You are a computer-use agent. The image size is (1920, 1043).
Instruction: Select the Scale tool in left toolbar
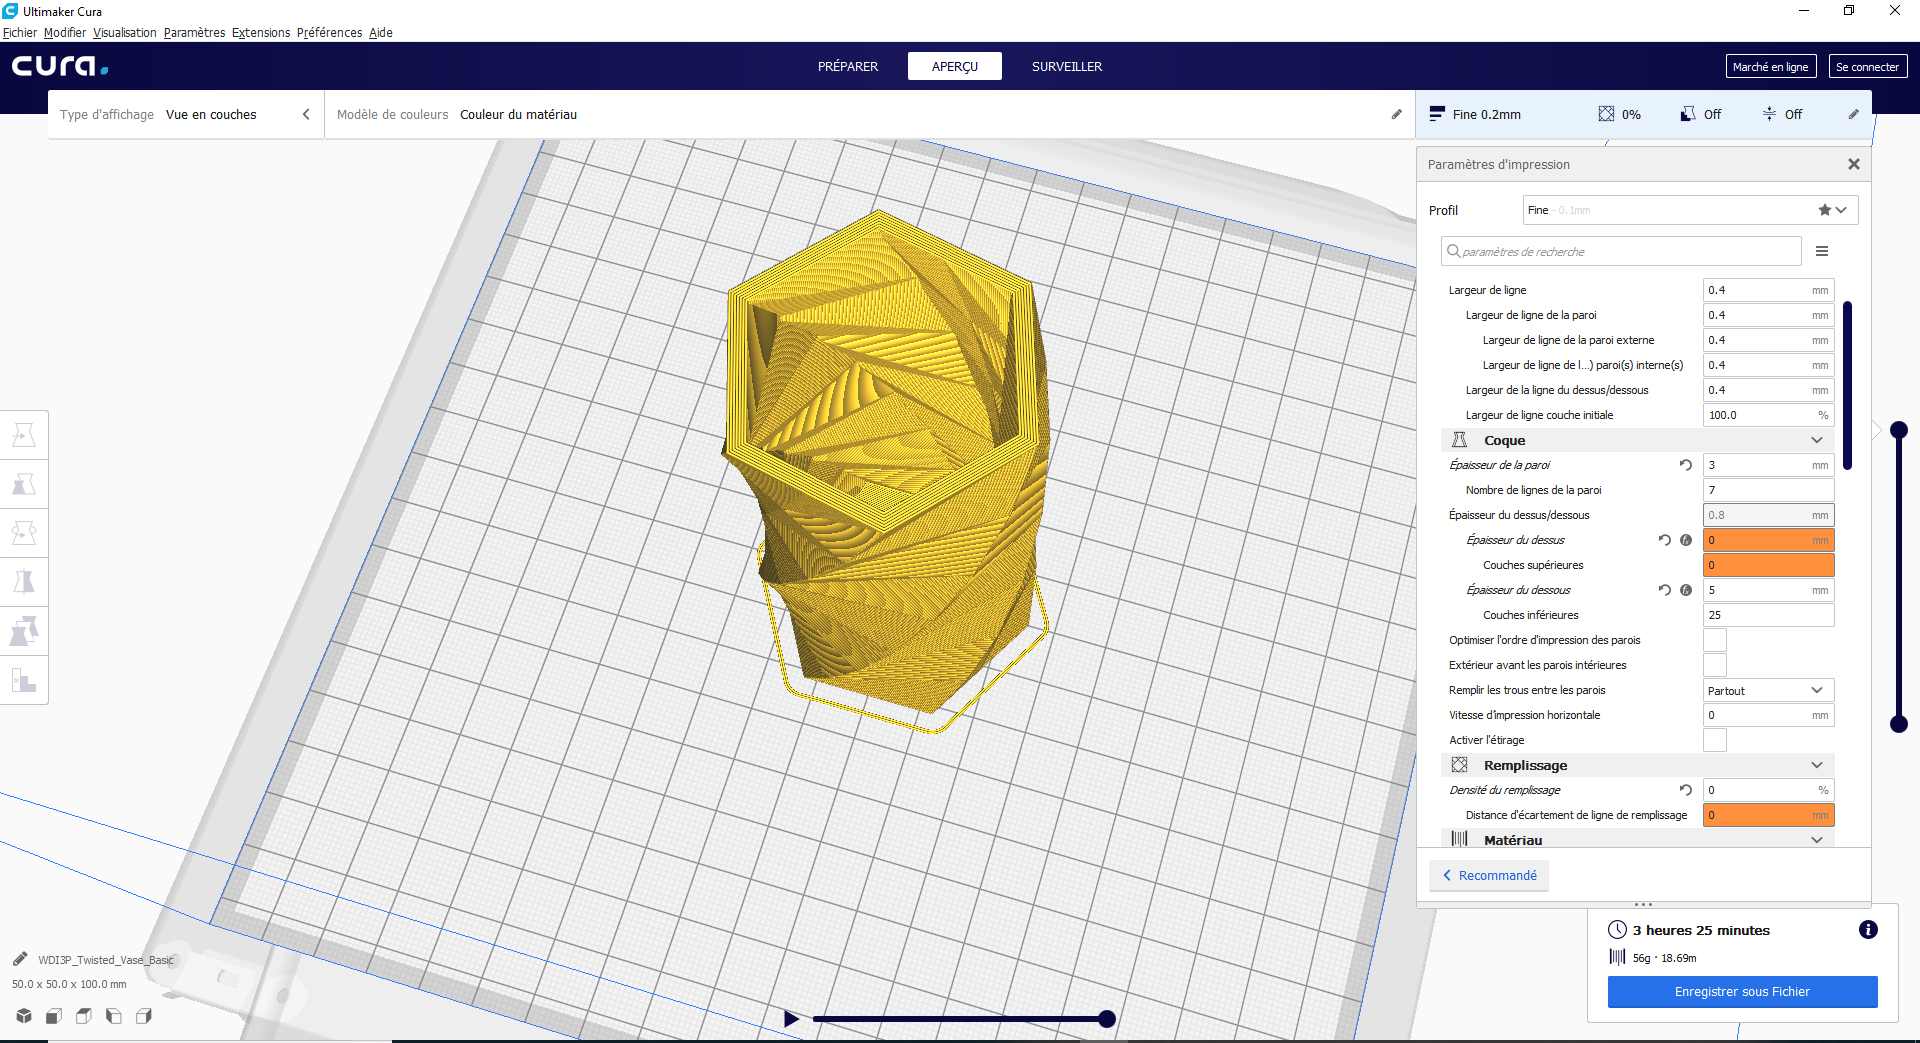click(x=24, y=485)
